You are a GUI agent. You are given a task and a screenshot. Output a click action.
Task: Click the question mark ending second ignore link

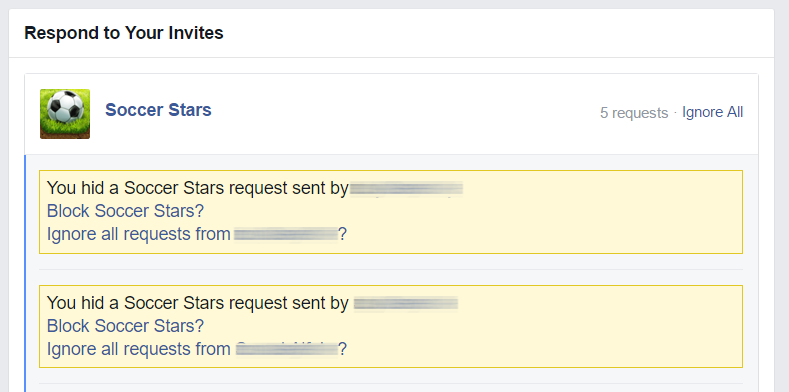click(x=343, y=349)
